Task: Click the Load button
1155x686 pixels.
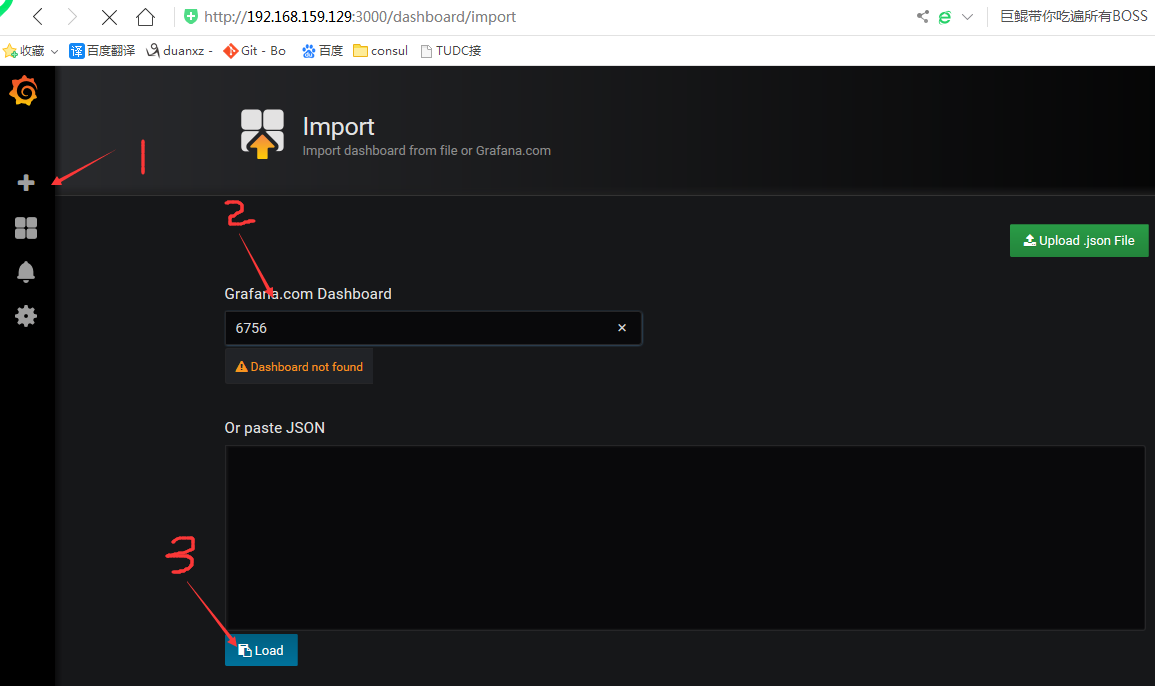Action: 261,650
